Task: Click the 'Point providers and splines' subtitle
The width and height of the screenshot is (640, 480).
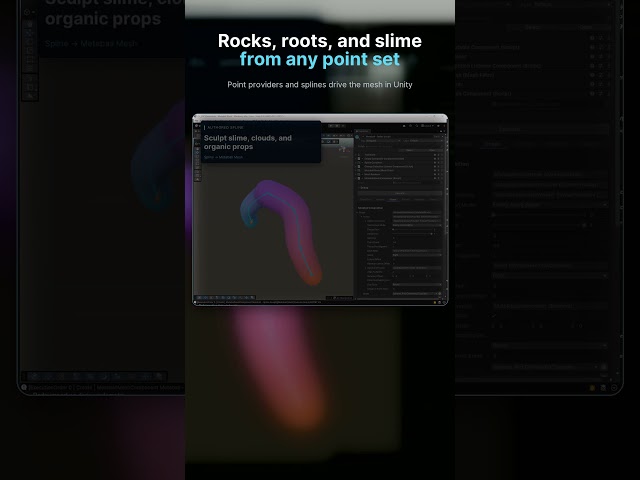Action: coord(320,84)
